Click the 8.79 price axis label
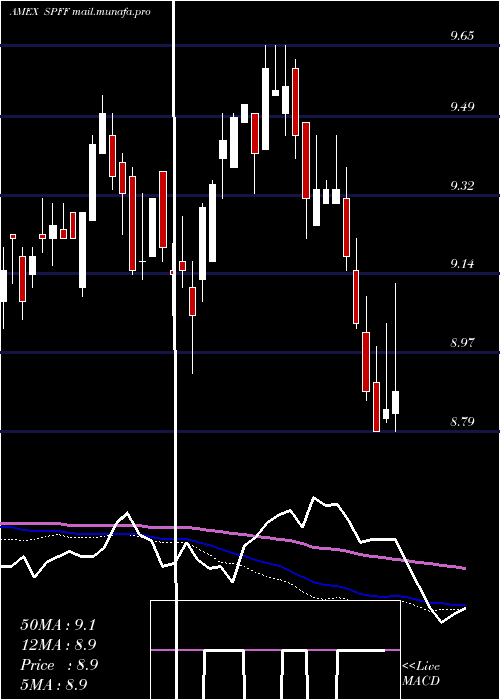 [462, 421]
